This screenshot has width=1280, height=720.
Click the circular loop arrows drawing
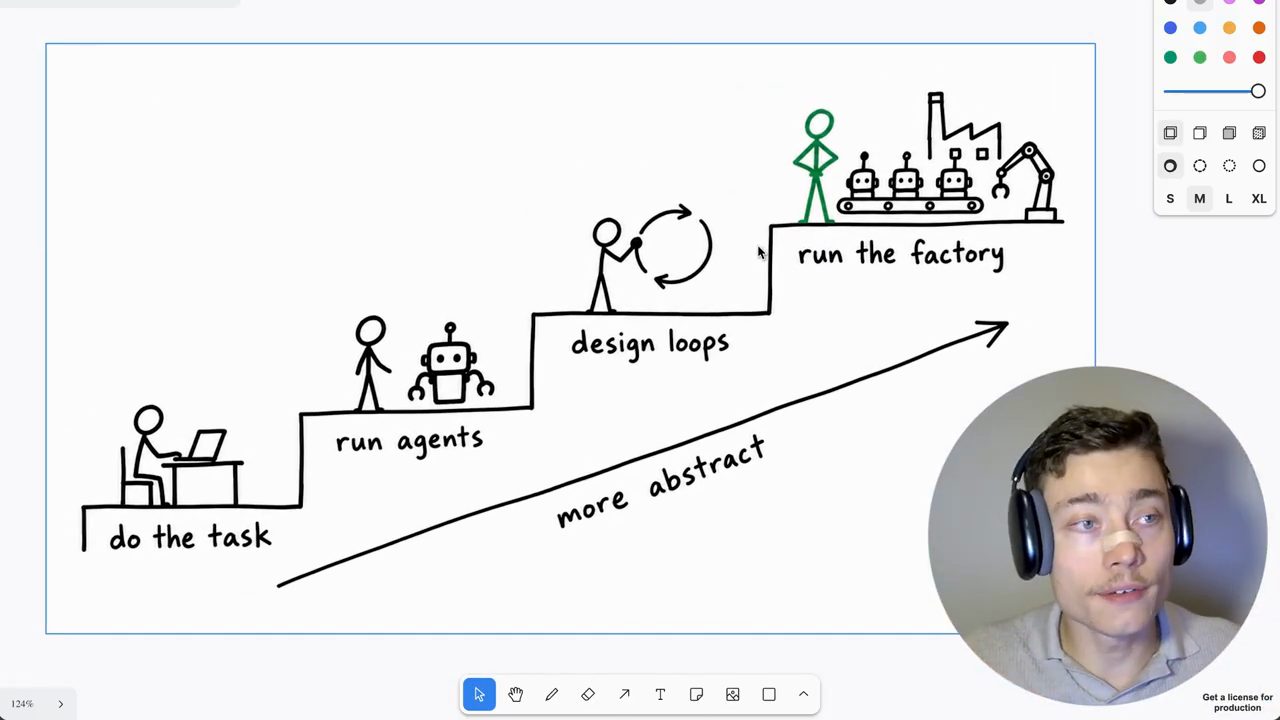[x=674, y=246]
